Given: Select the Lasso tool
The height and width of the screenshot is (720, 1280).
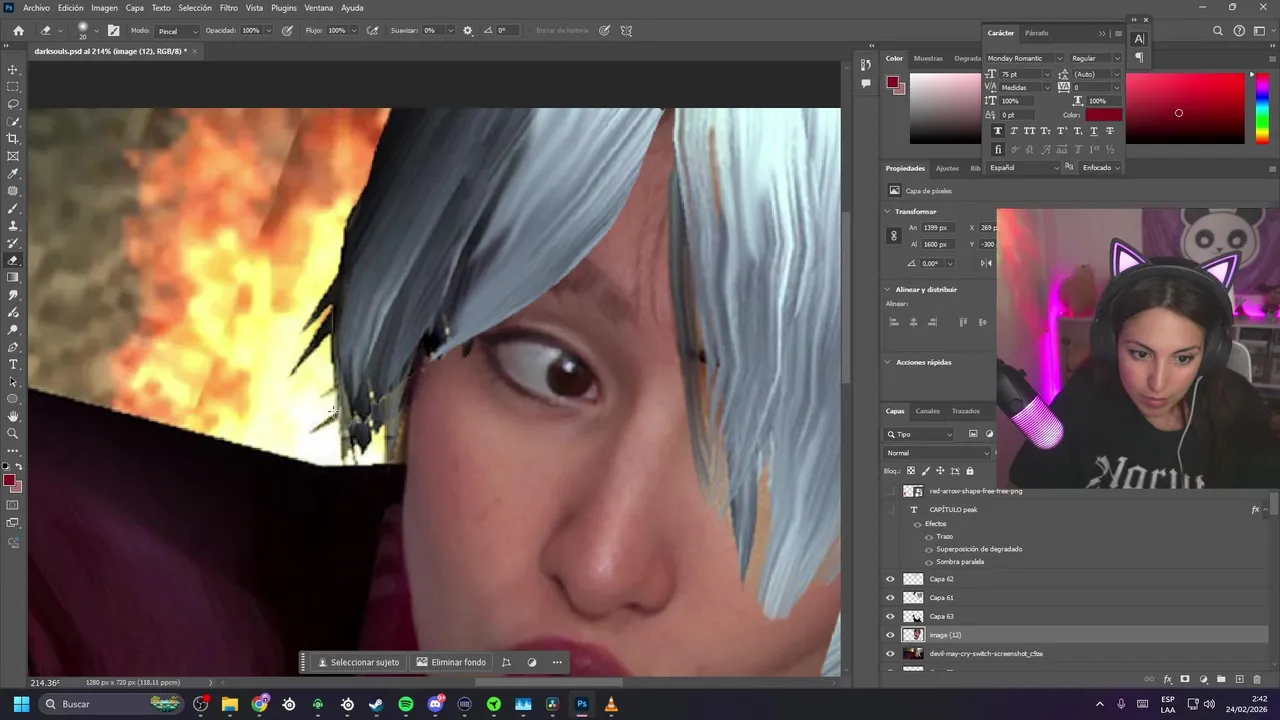Looking at the screenshot, I should (x=13, y=104).
